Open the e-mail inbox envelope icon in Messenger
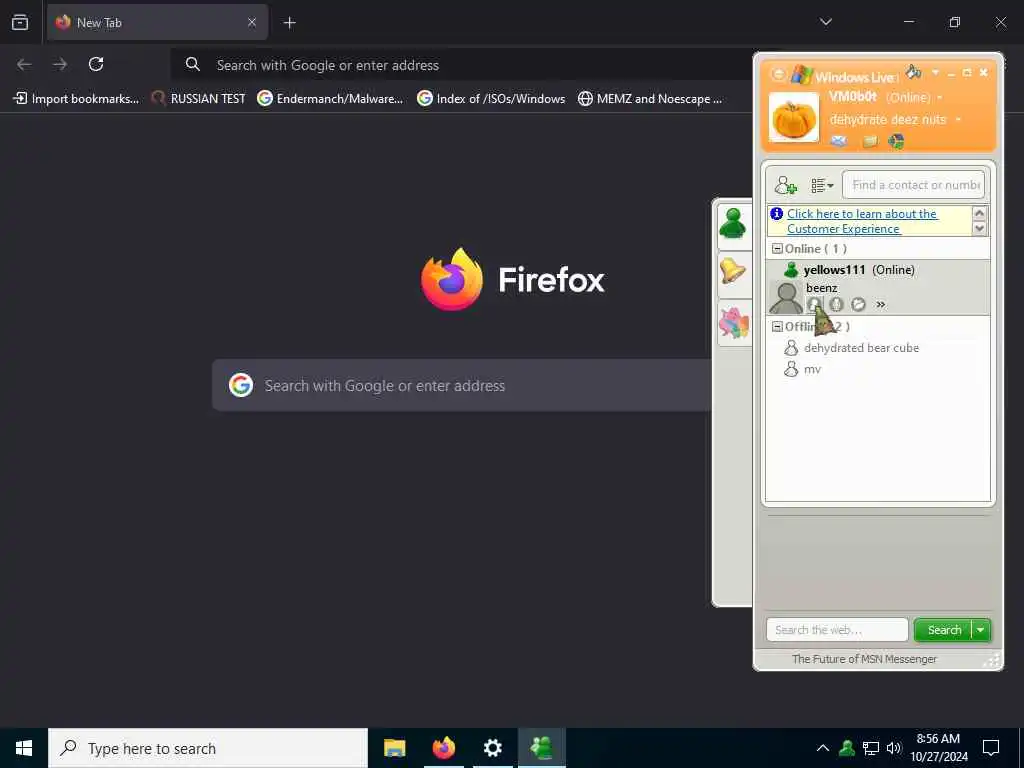Viewport: 1024px width, 768px height. [839, 140]
